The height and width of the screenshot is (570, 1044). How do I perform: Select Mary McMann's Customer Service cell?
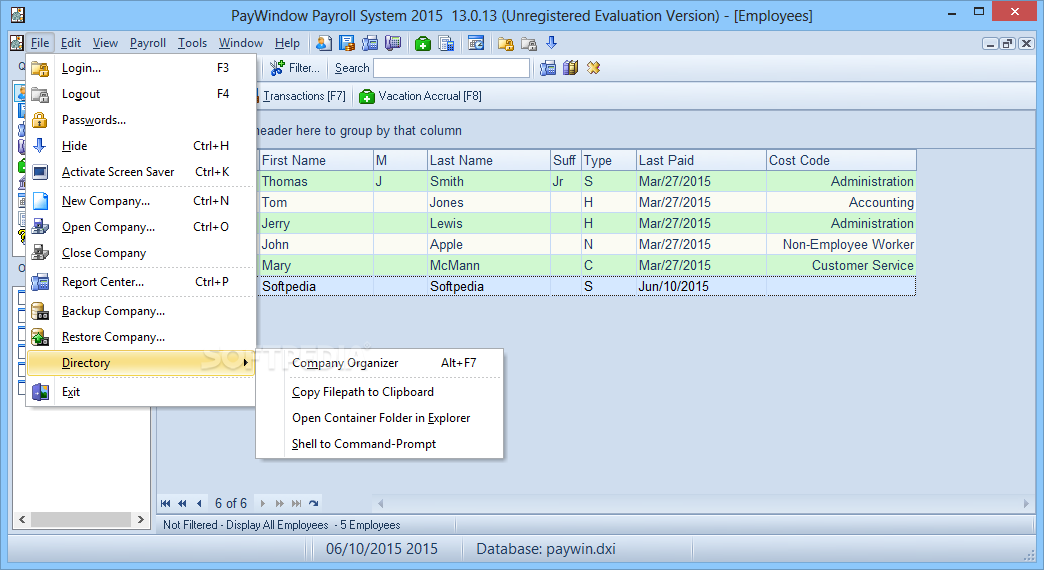842,266
